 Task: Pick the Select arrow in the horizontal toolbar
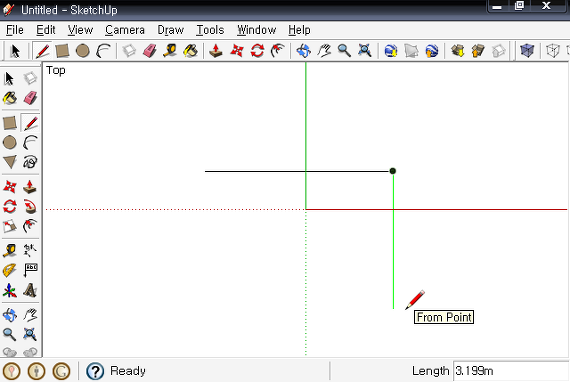15,51
